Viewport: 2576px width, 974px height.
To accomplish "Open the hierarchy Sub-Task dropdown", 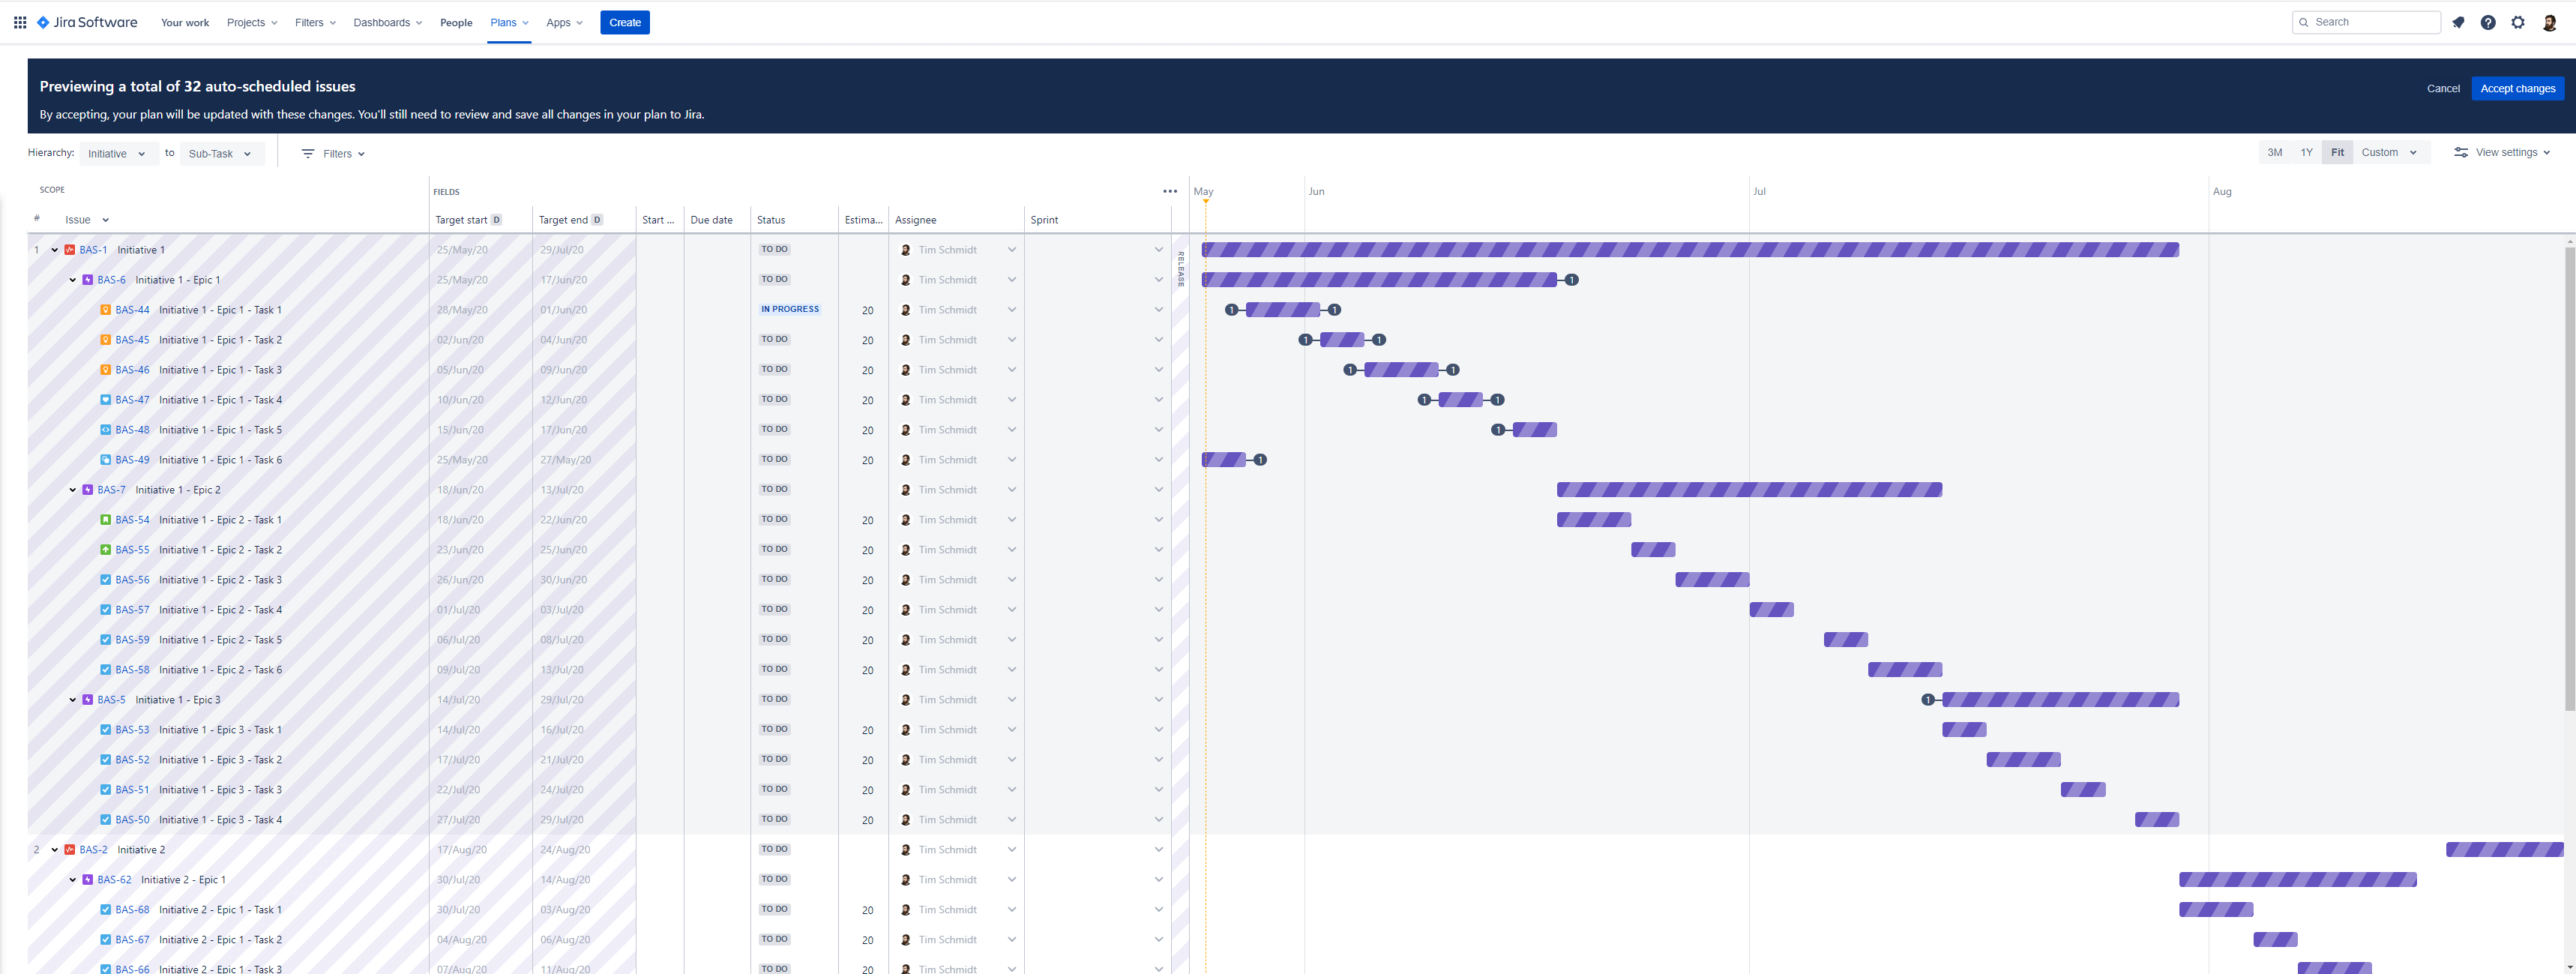I will point(222,154).
